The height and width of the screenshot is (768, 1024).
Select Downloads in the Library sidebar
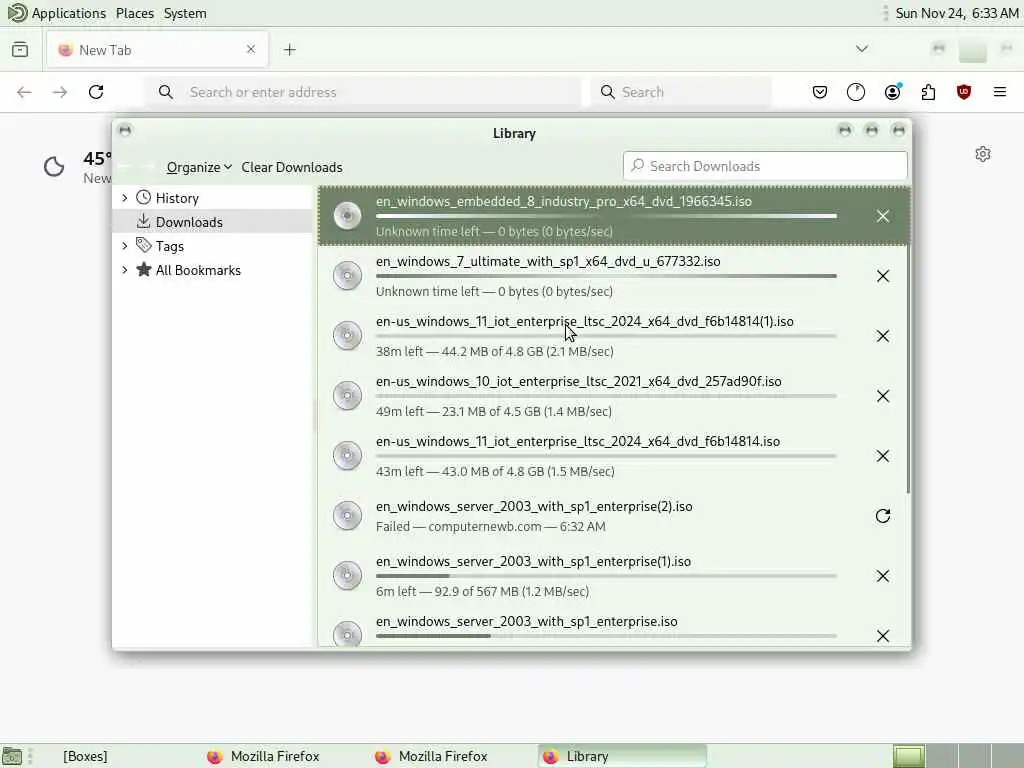pos(213,222)
